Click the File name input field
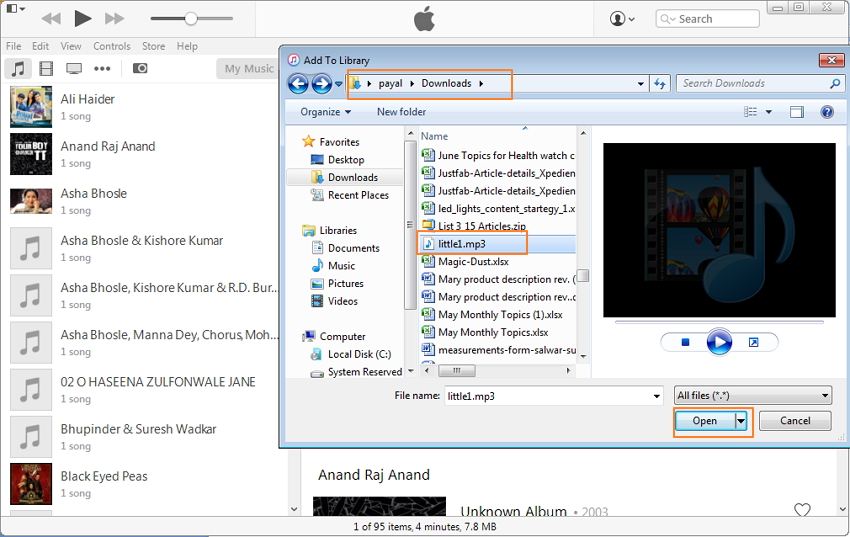The image size is (850, 537). [553, 395]
